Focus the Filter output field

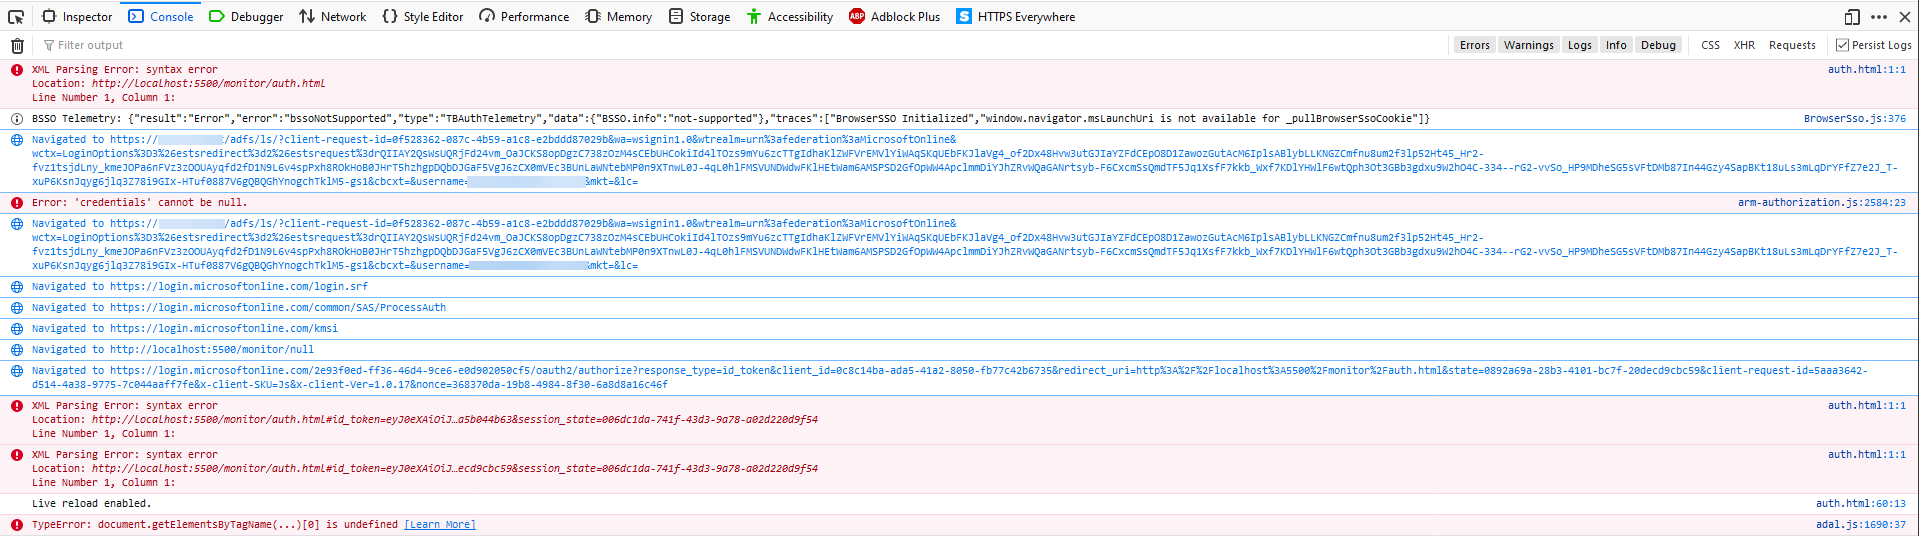coord(740,45)
